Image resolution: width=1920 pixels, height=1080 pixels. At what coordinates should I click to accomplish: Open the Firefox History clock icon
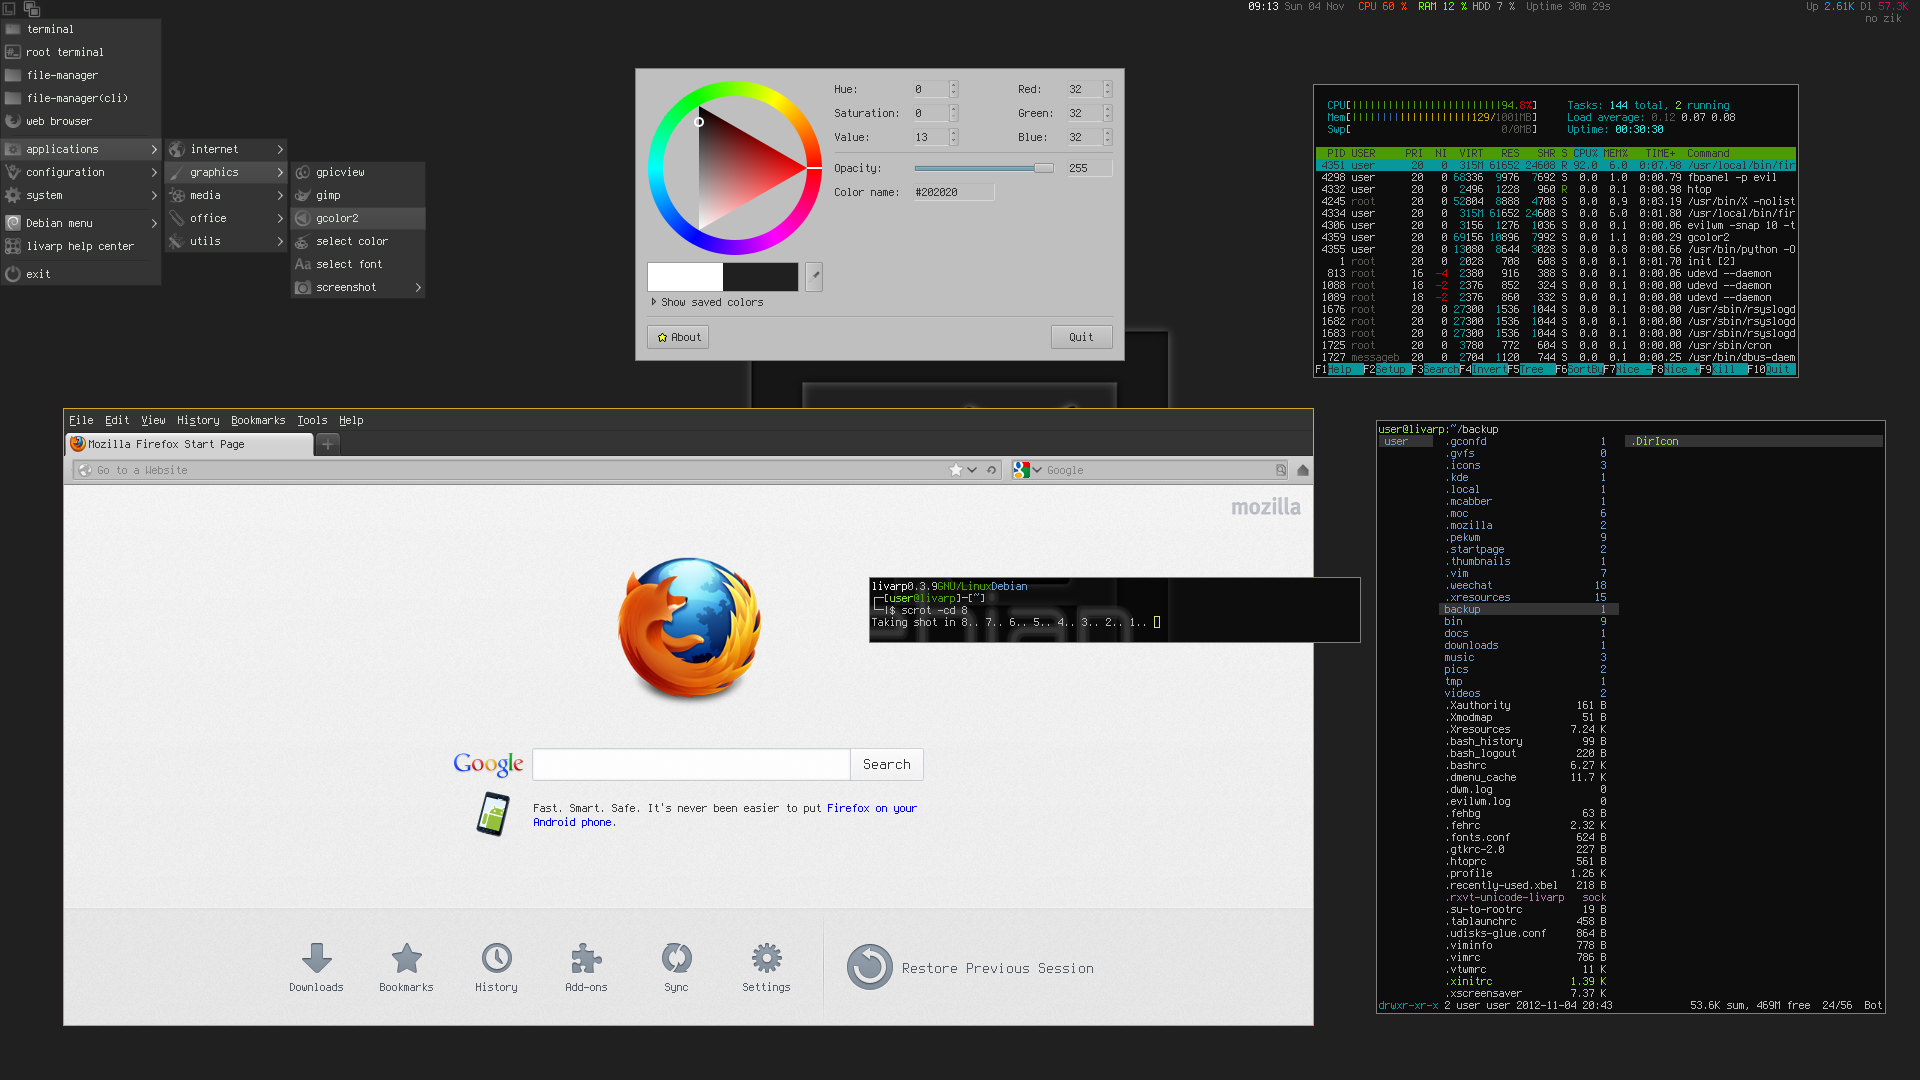point(496,958)
